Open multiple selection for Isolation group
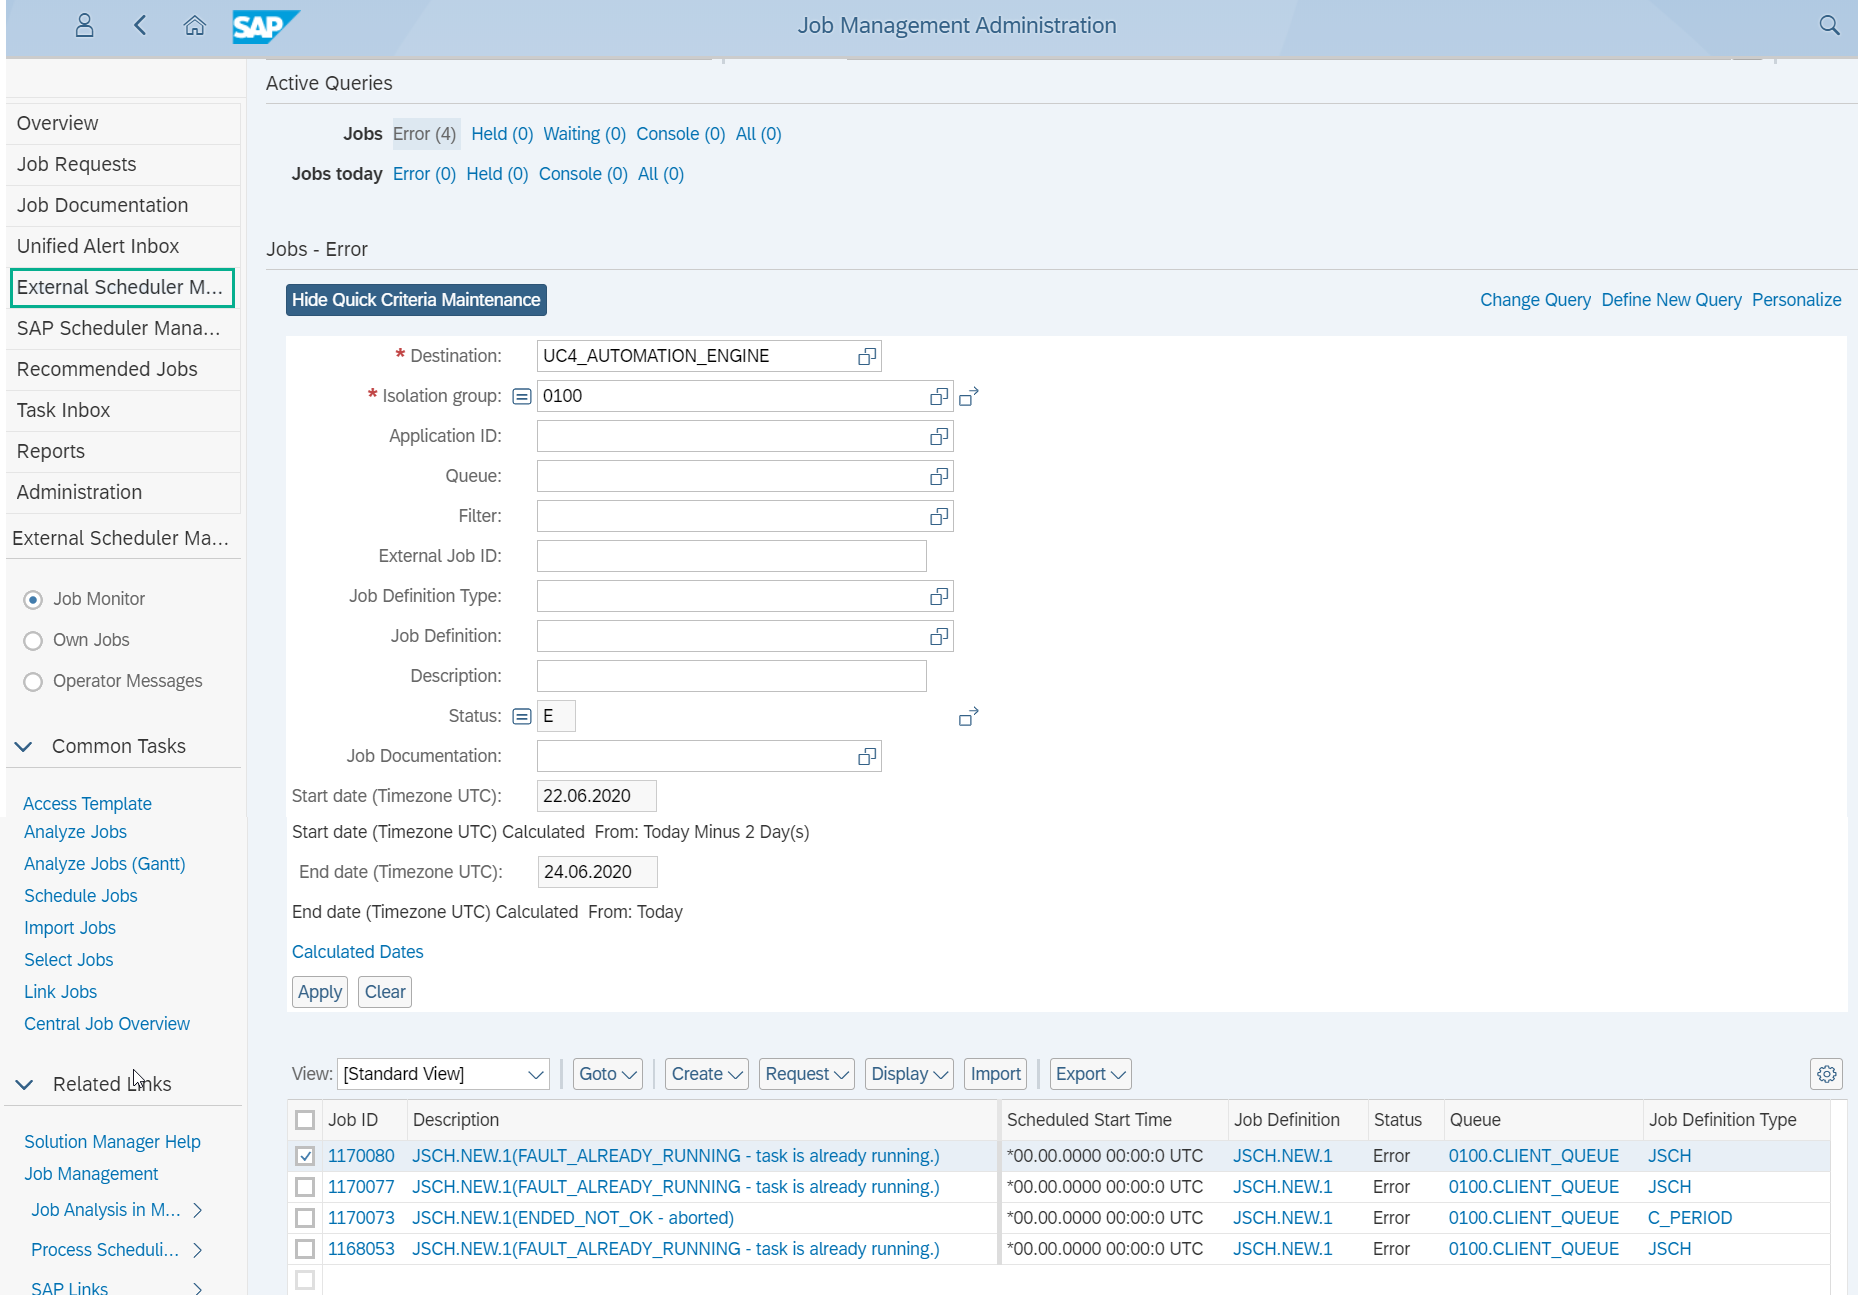Viewport: 1858px width, 1295px height. coord(968,396)
